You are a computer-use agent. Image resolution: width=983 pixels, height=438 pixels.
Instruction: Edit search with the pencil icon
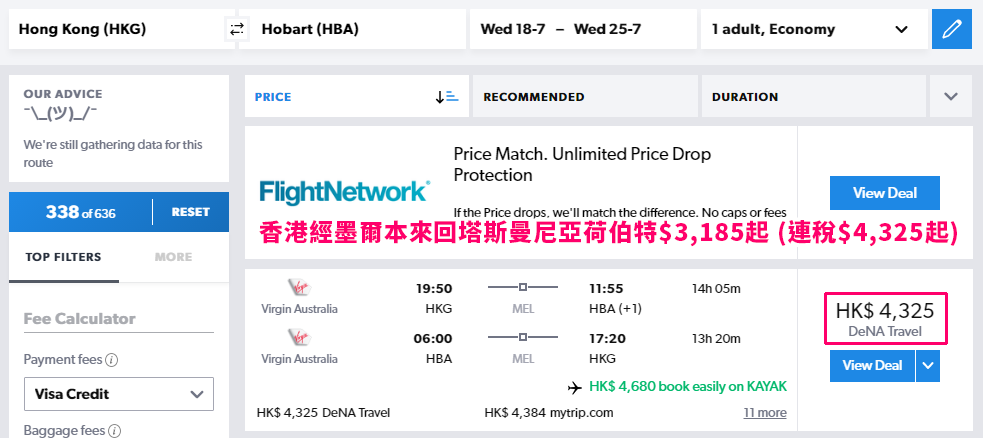point(952,29)
